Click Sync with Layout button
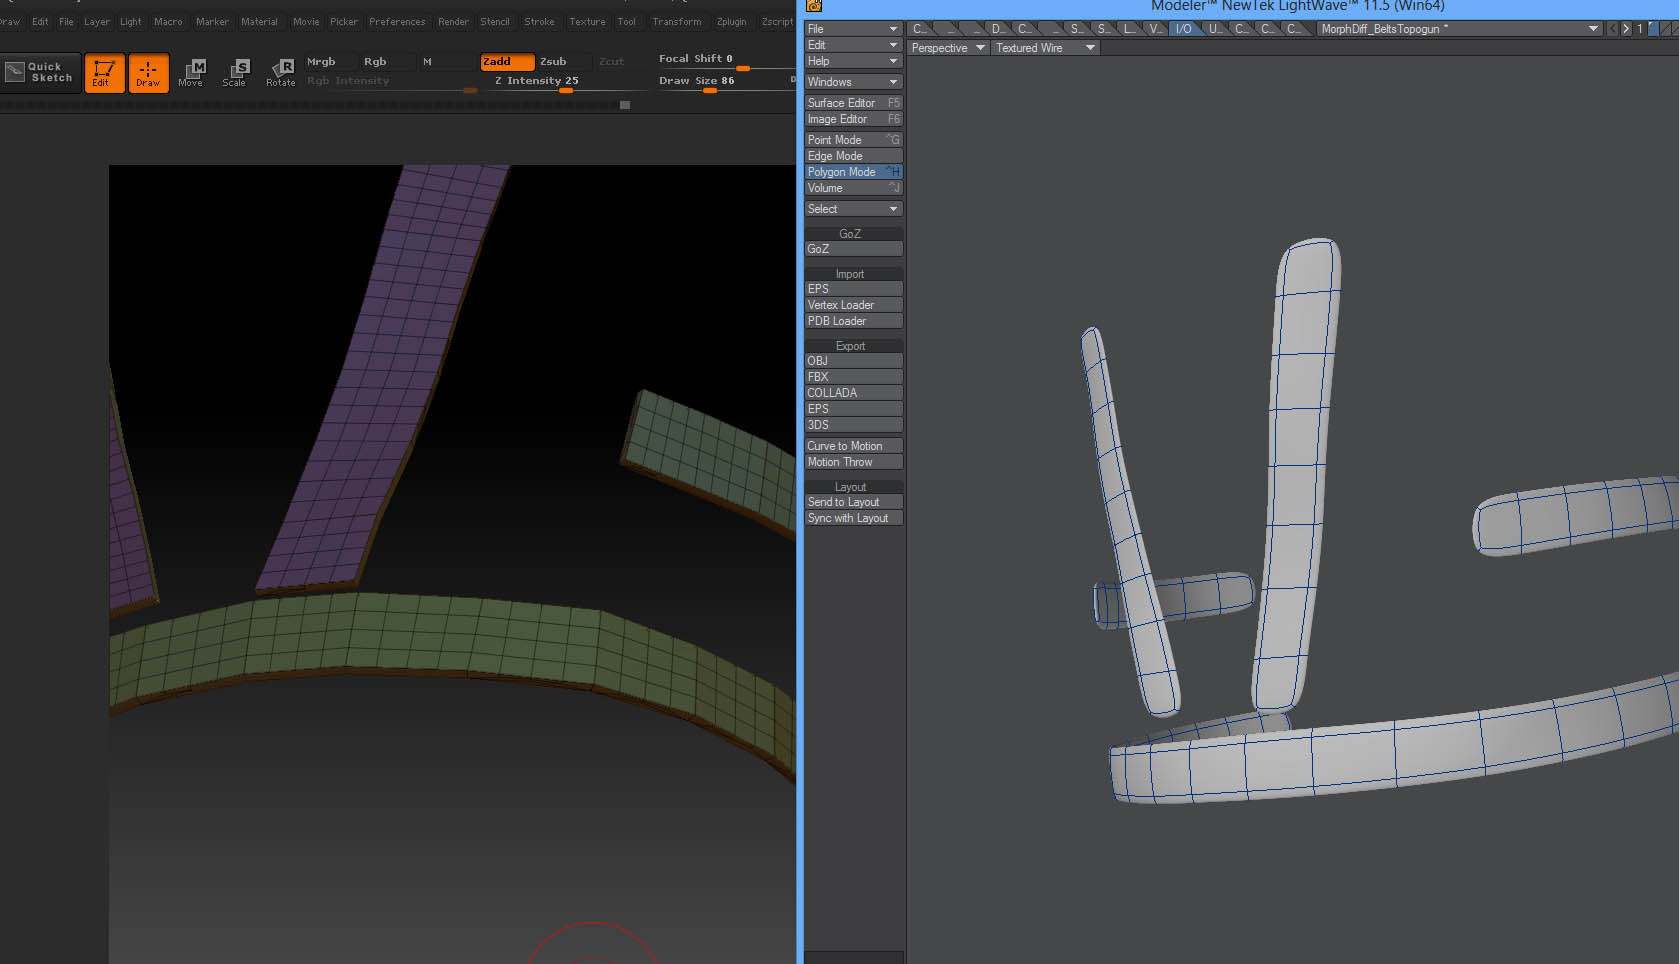This screenshot has width=1679, height=964. pos(853,518)
